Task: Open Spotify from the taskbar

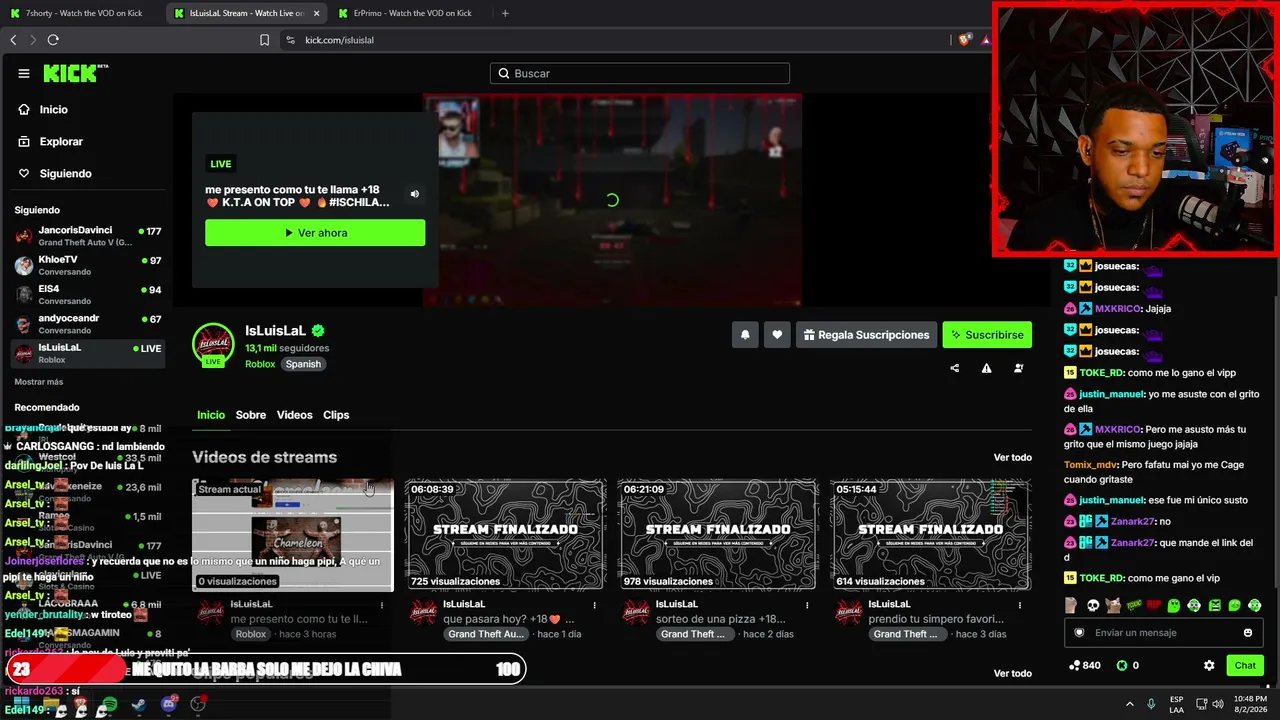Action: coord(109,705)
